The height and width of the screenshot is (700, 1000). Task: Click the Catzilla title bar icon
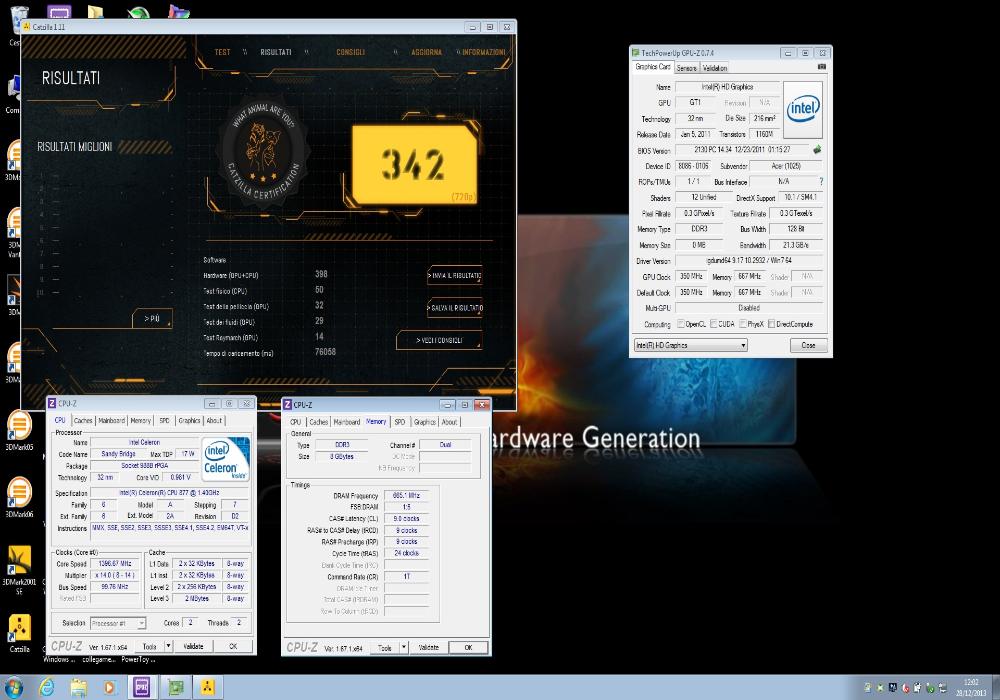pos(27,27)
